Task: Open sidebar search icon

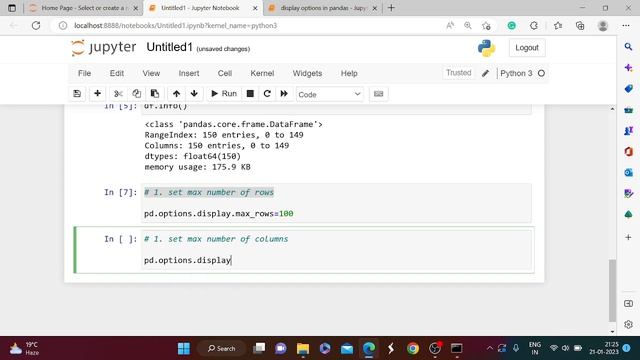Action: point(628,47)
